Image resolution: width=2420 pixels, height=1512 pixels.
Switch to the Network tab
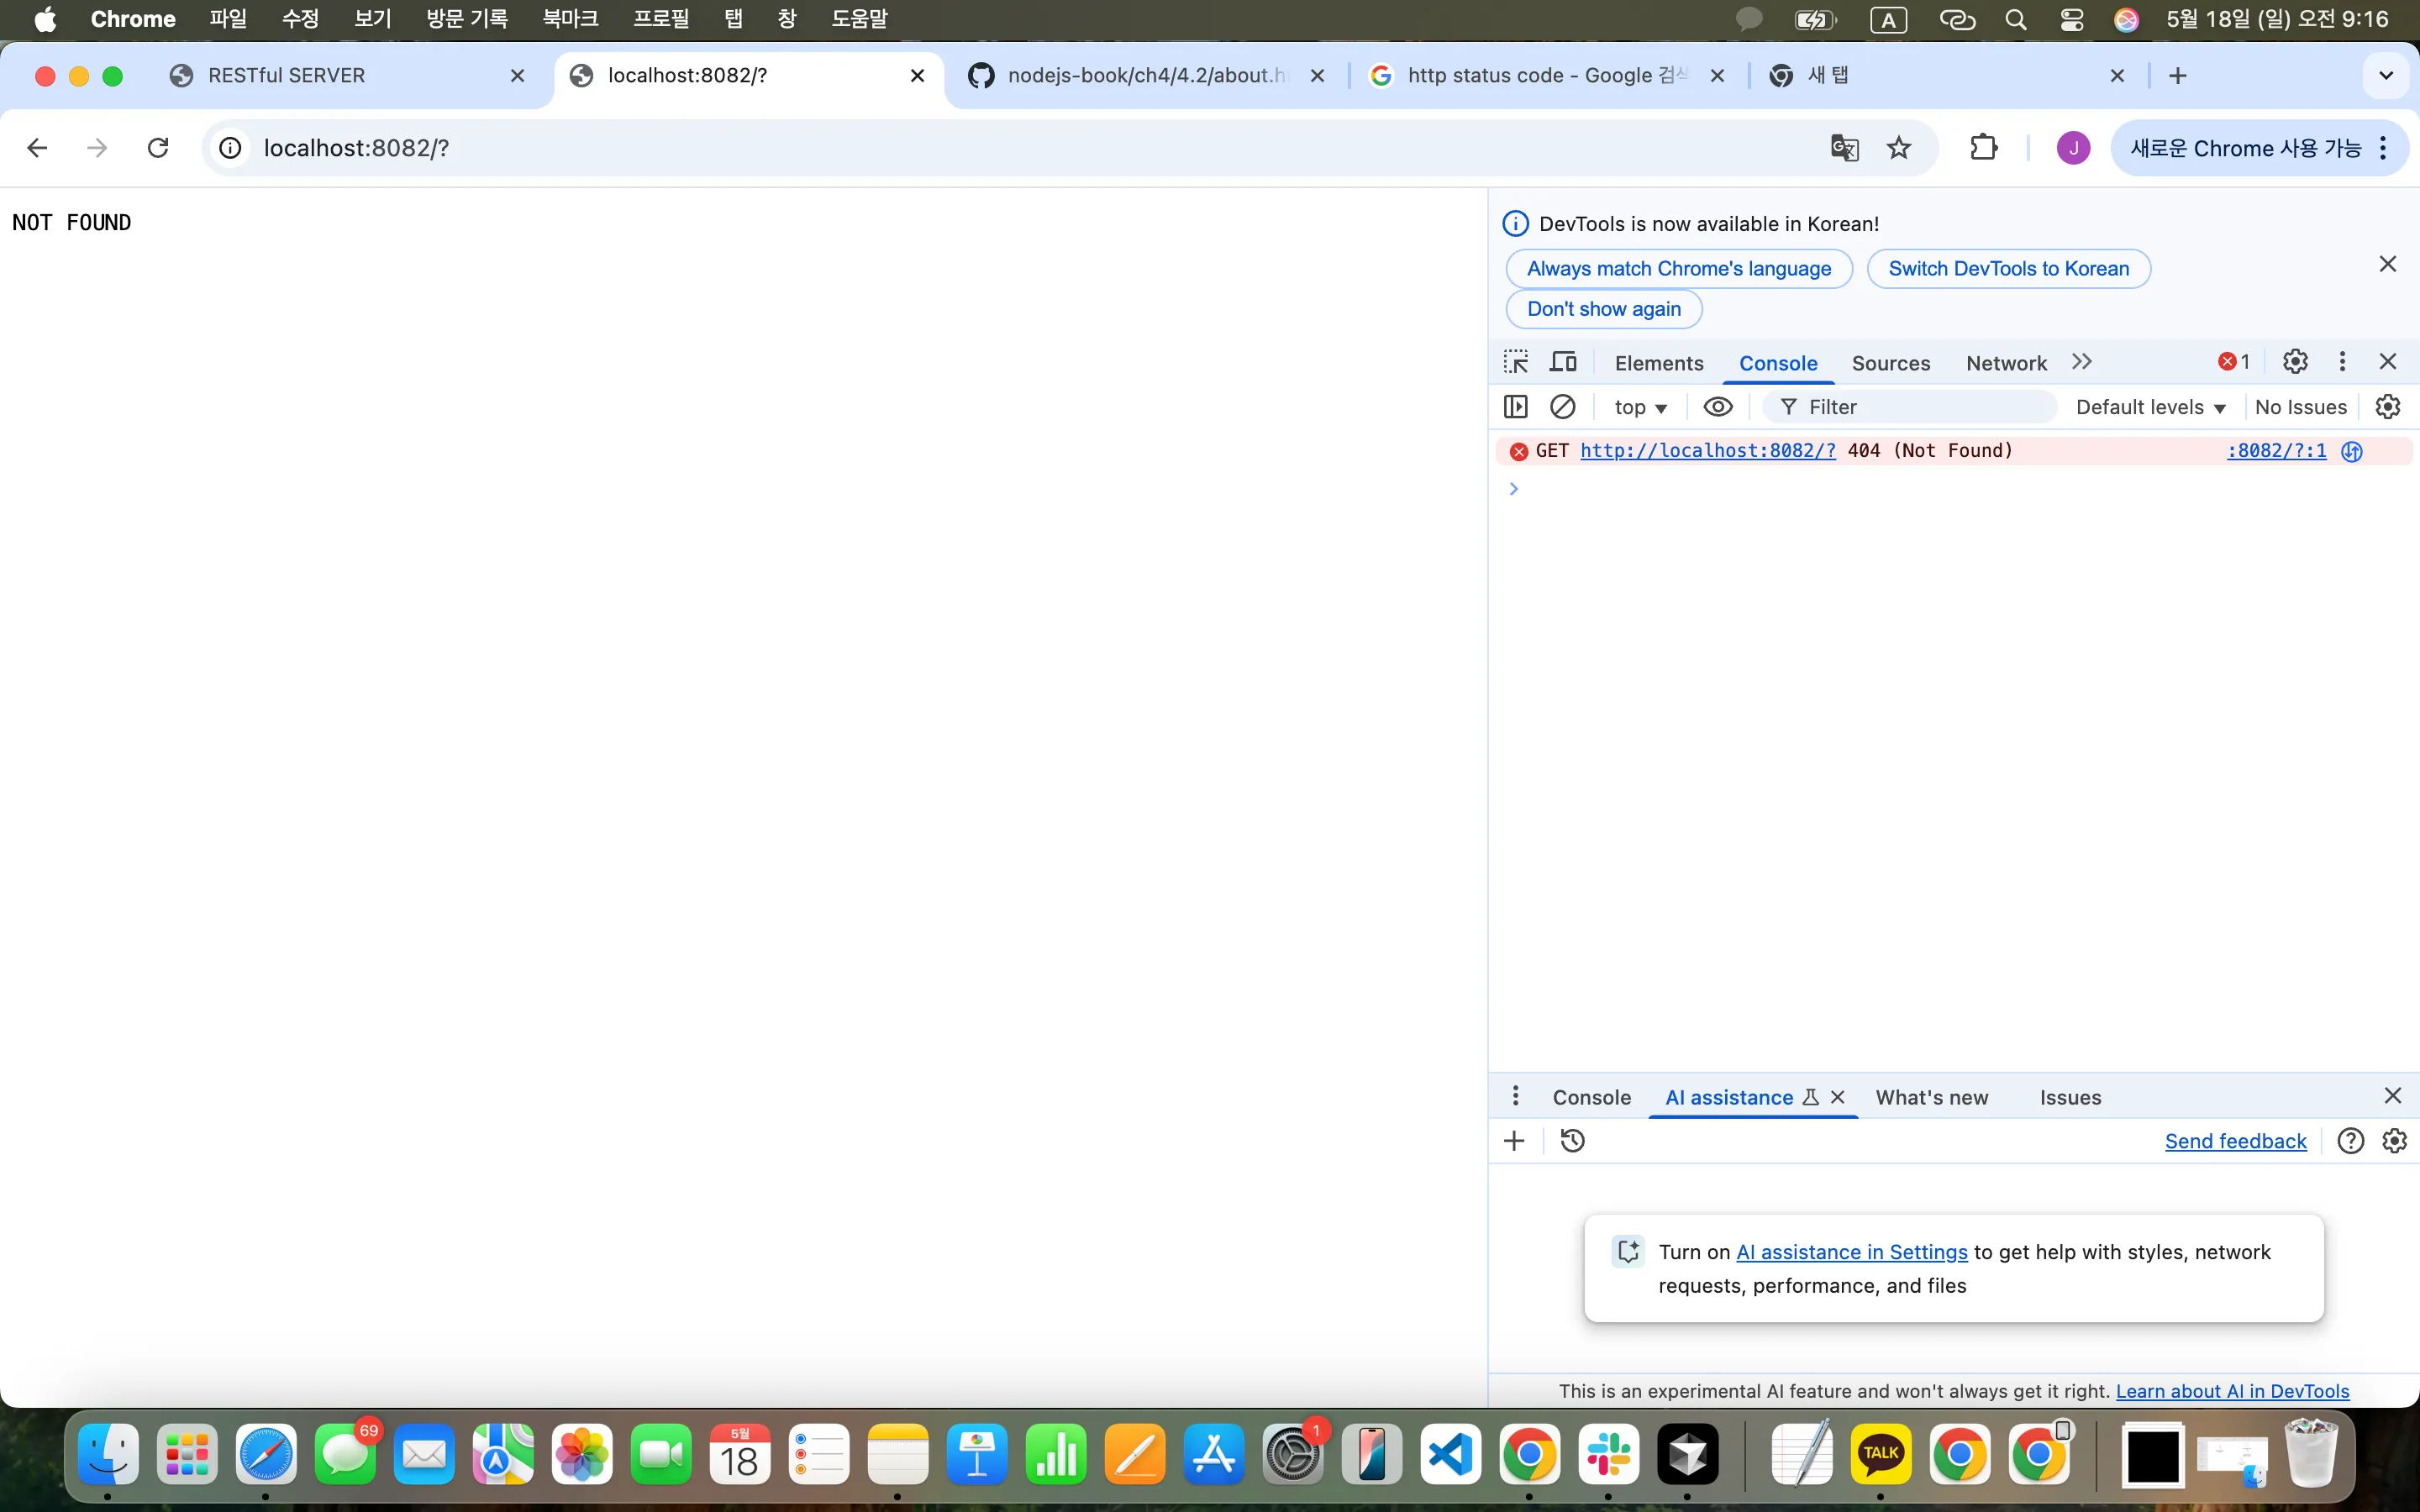2006,363
